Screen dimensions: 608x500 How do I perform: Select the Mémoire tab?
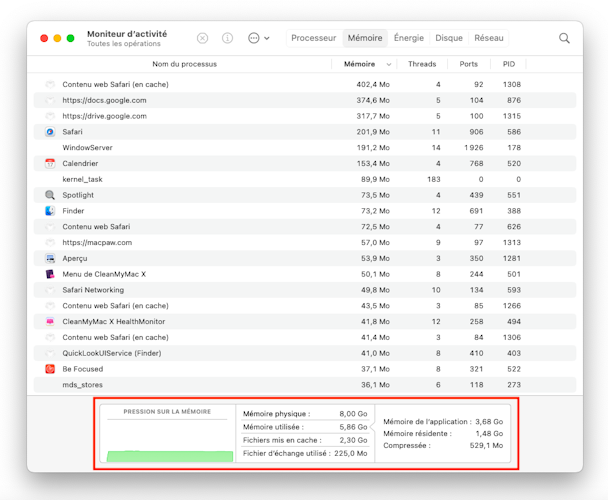365,38
